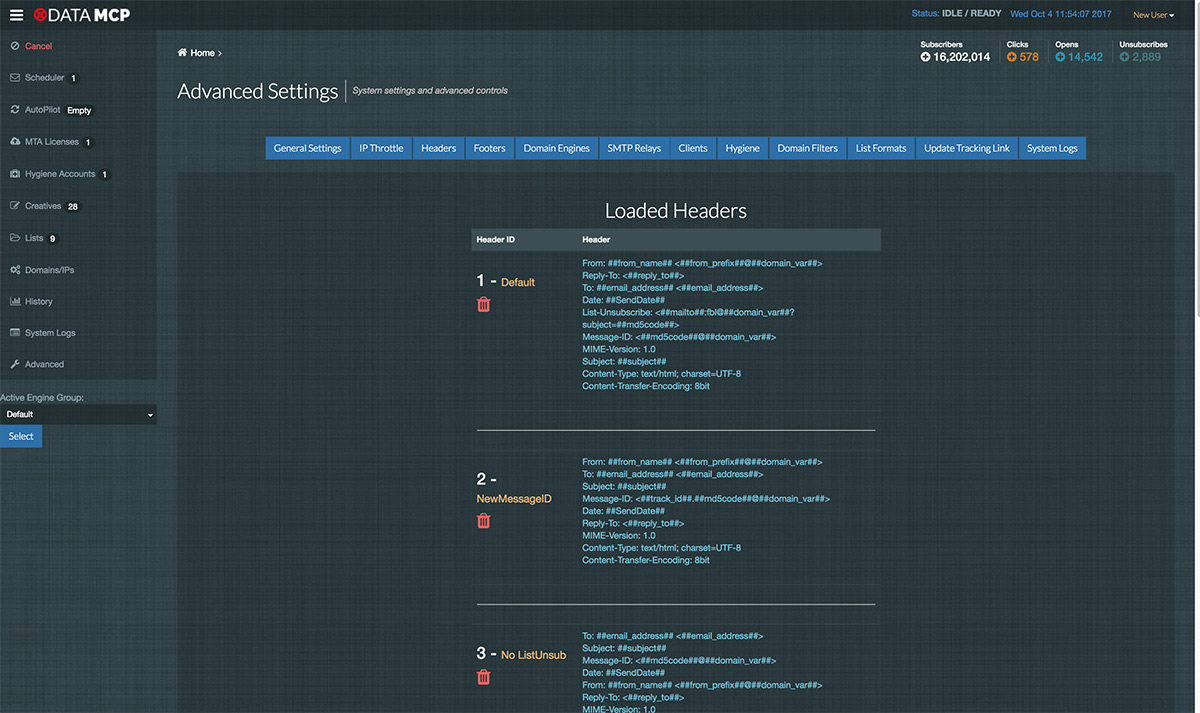The width and height of the screenshot is (1200, 713).
Task: Open History from the sidebar
Action: (x=39, y=301)
